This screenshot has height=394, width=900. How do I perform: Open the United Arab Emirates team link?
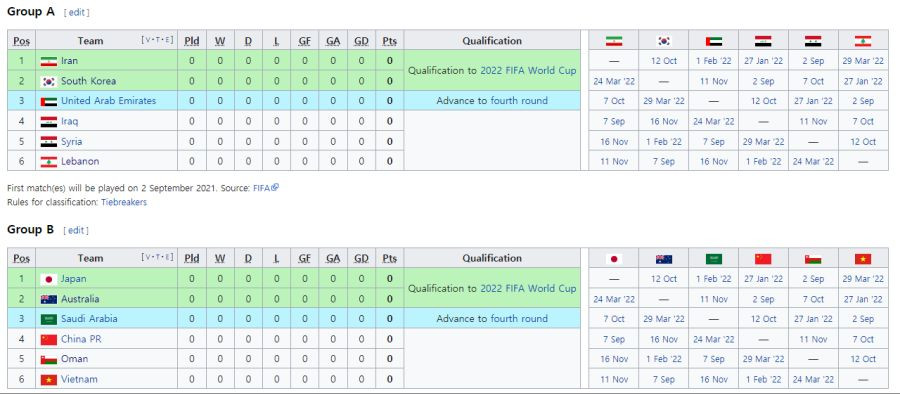coord(108,101)
